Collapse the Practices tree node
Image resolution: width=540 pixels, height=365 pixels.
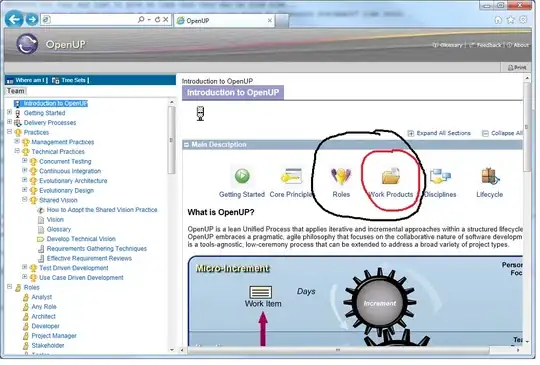[x=10, y=132]
